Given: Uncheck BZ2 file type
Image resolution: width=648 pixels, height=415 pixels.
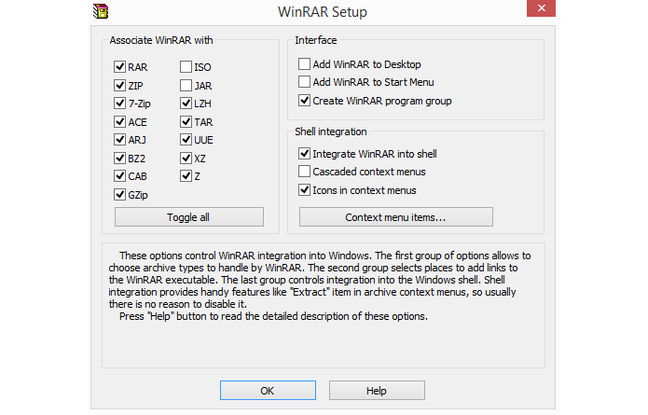Looking at the screenshot, I should point(120,158).
